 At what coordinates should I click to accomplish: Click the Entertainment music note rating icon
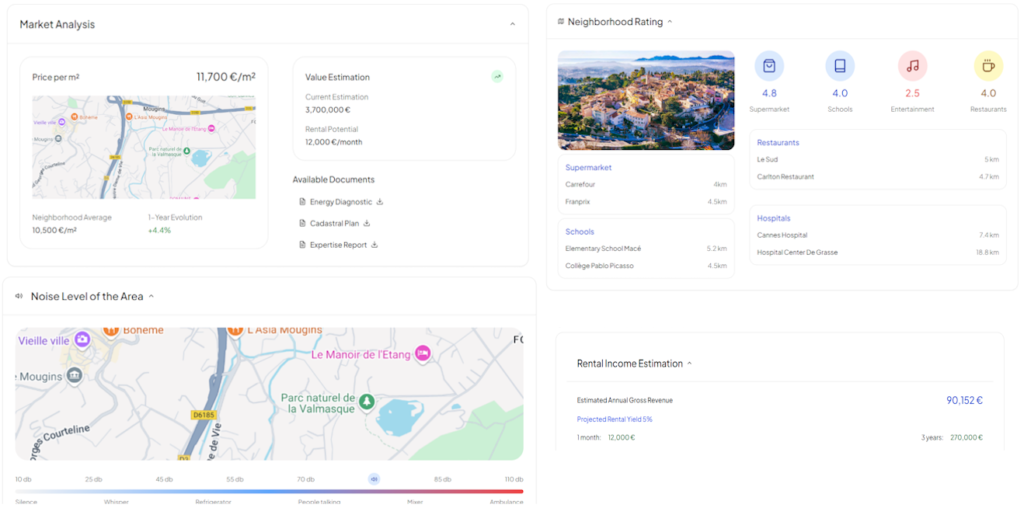point(912,66)
